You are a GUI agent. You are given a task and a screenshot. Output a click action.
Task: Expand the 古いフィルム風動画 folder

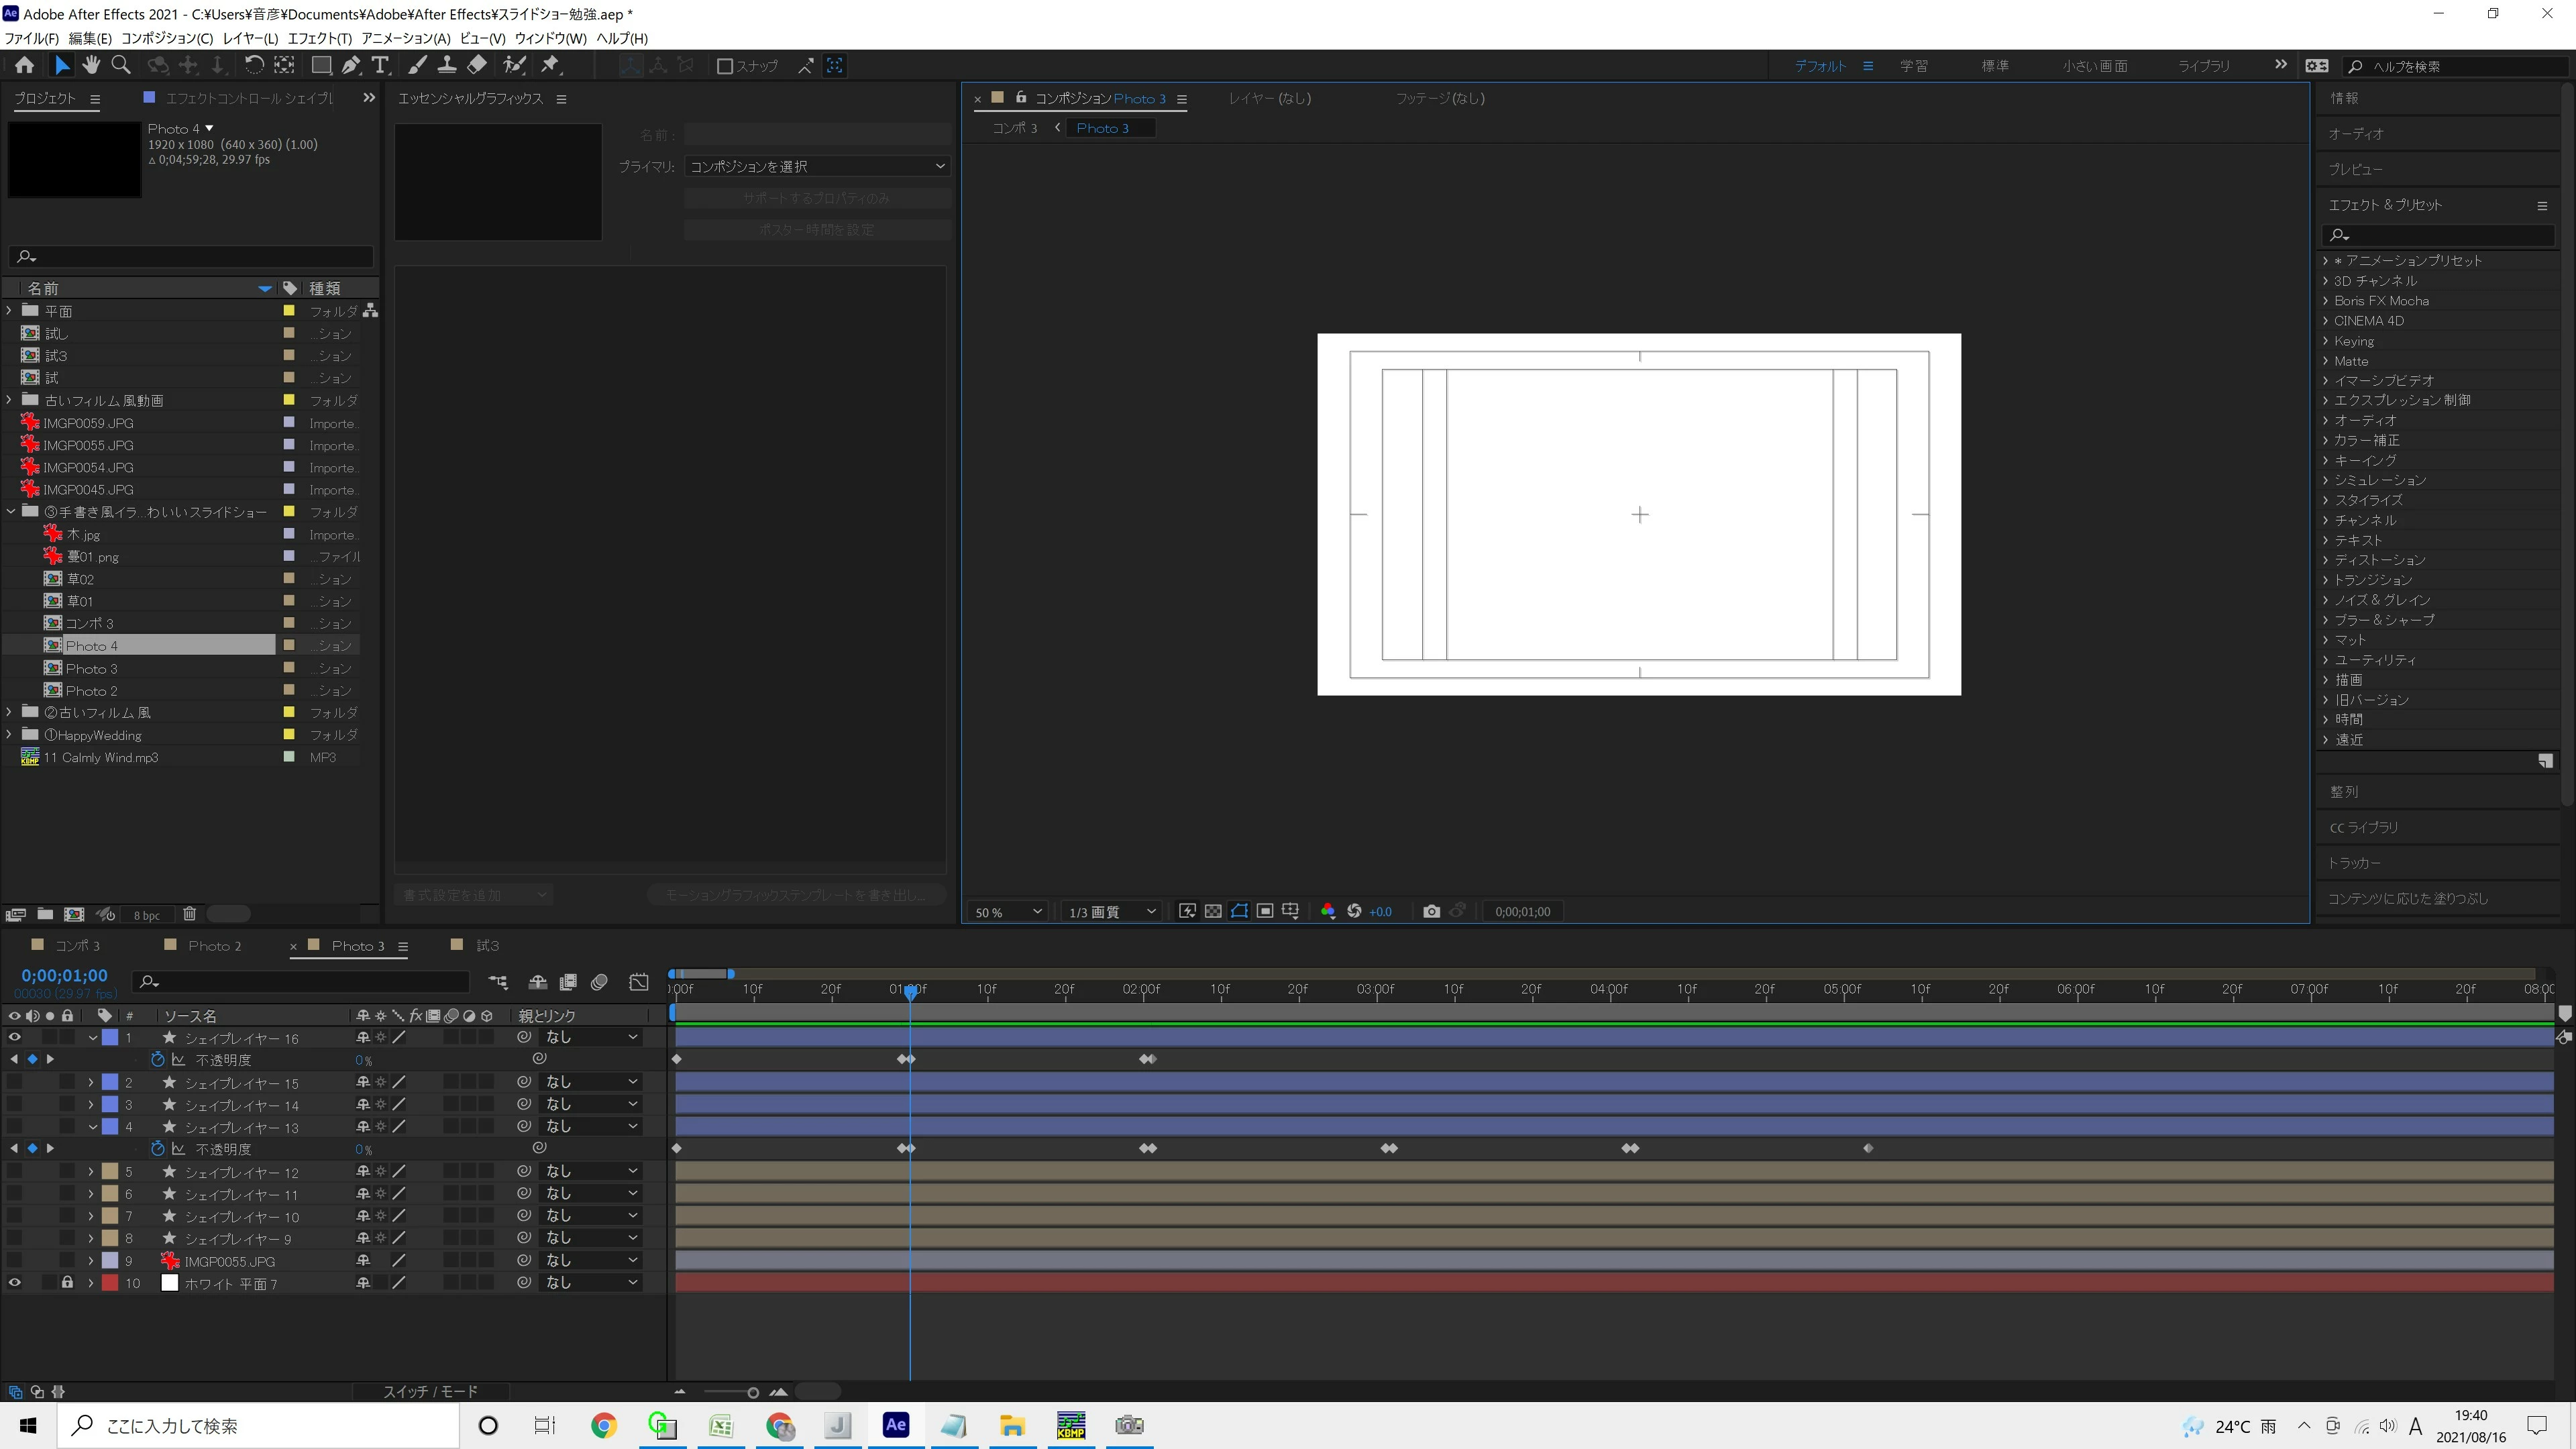point(10,400)
